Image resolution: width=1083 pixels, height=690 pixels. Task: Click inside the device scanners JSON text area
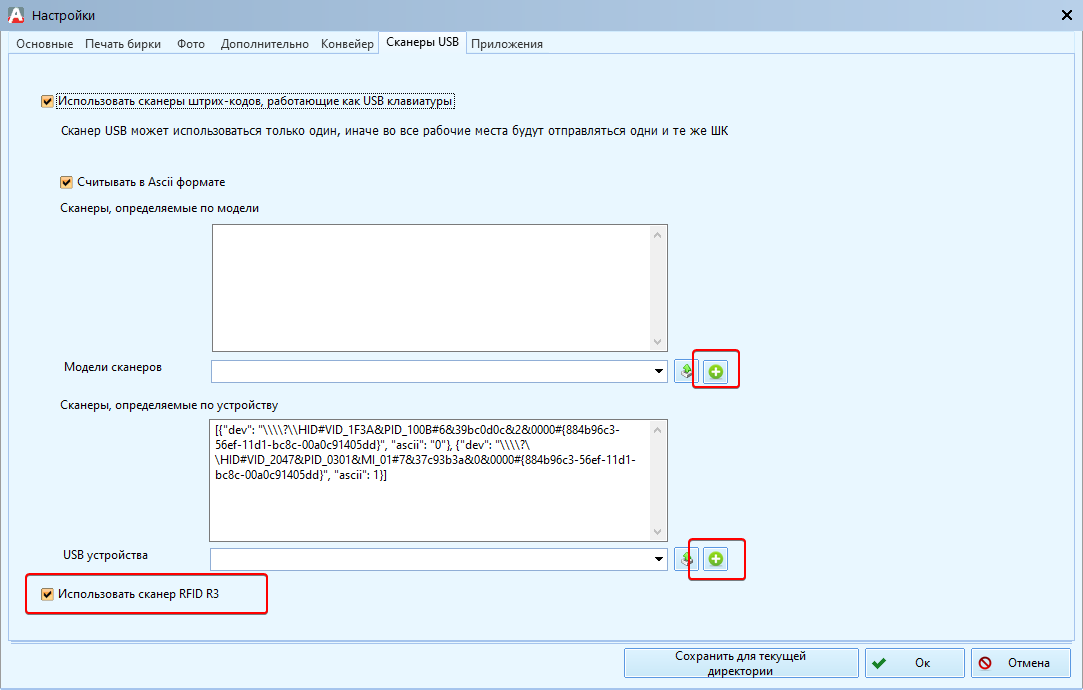pos(430,500)
